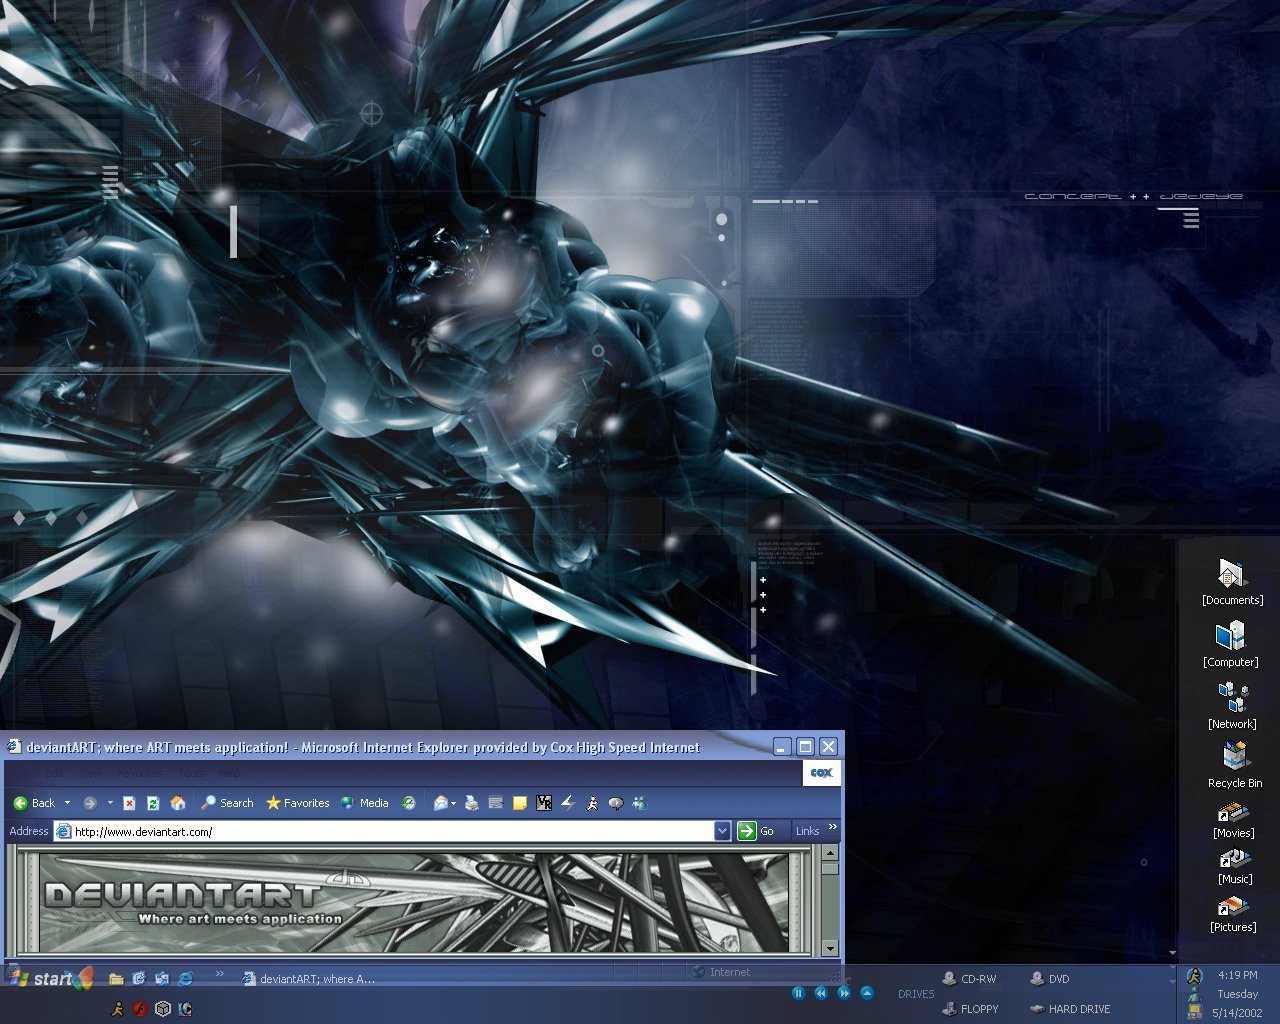Click the AIM running man icon in bottom row
The width and height of the screenshot is (1280, 1024).
tap(117, 1009)
